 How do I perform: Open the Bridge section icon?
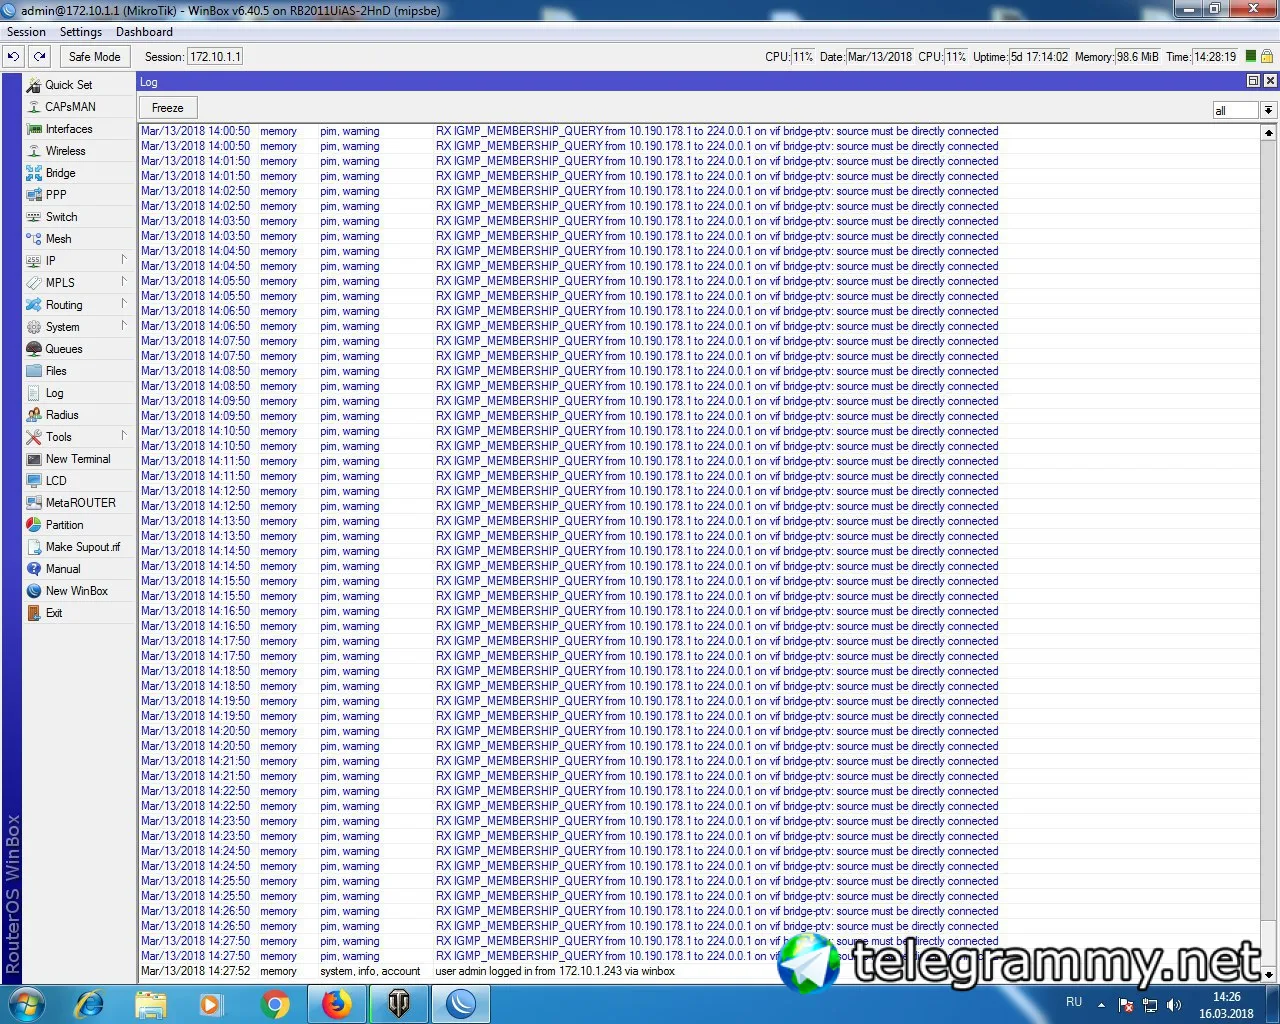[34, 173]
